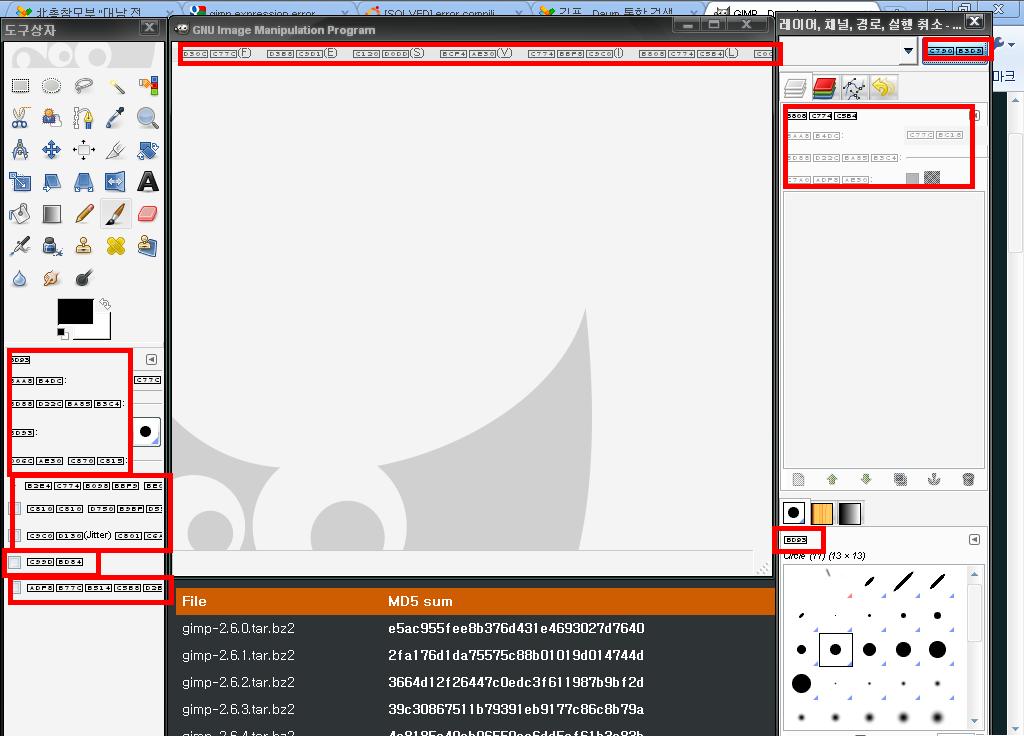Select the Perspective Clone tool
This screenshot has height=736, width=1024.
(148, 246)
